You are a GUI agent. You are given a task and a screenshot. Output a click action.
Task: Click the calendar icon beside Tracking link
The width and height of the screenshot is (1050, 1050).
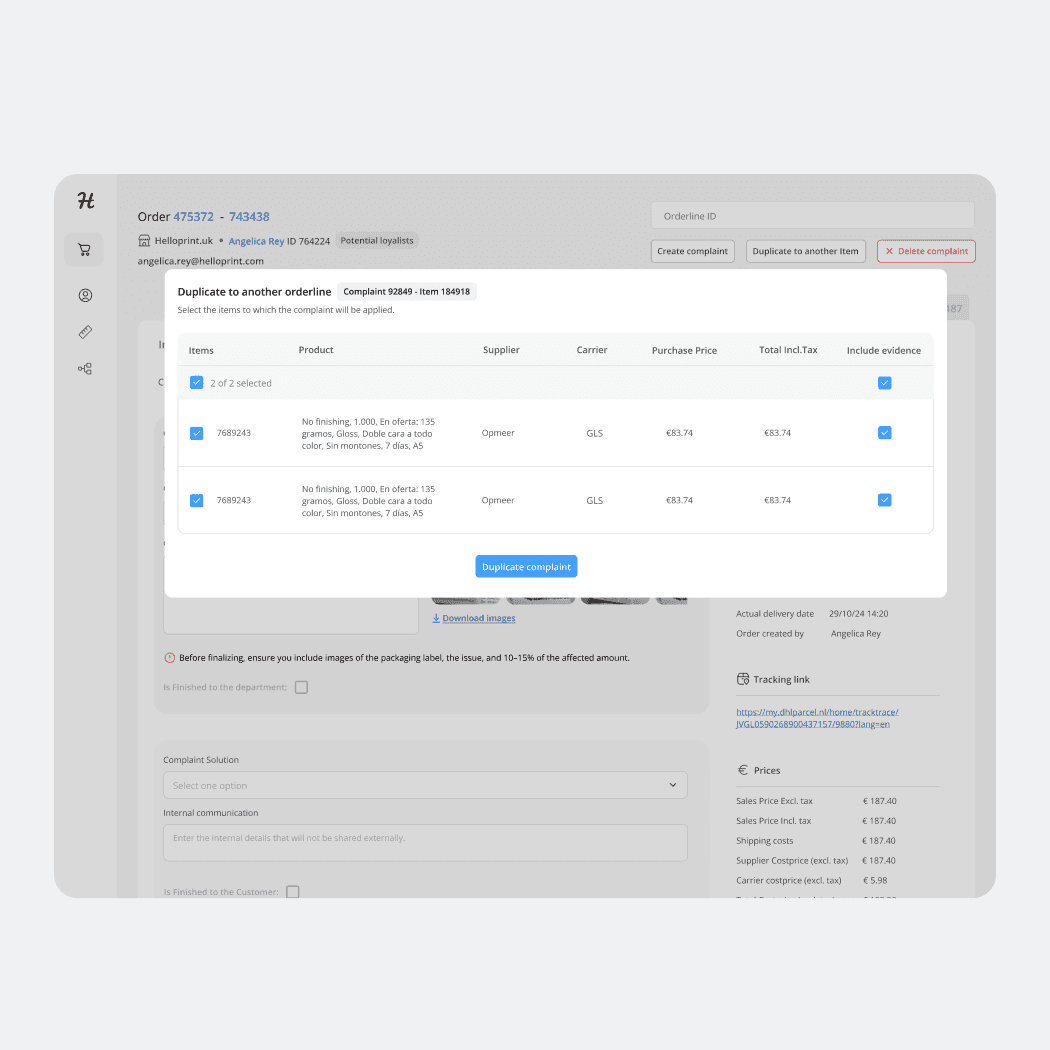(x=743, y=679)
